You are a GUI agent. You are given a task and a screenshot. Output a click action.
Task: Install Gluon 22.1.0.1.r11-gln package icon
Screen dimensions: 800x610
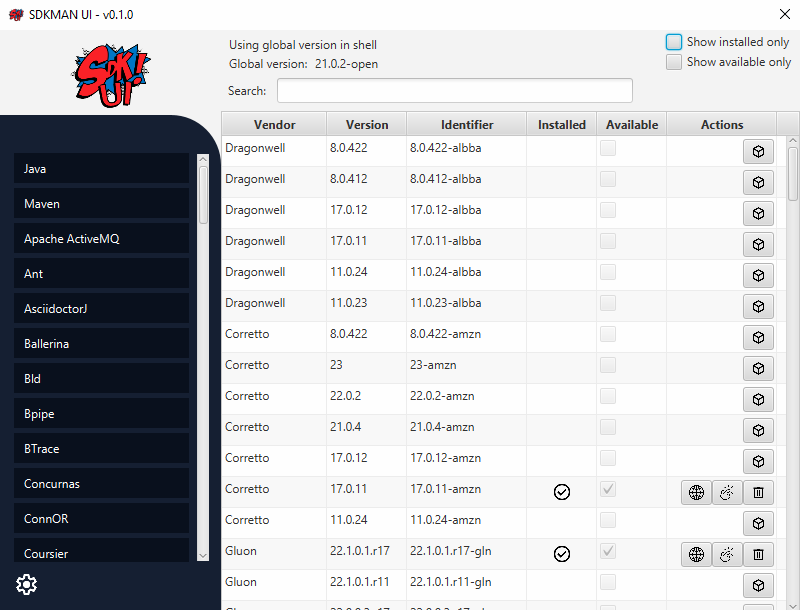(758, 586)
